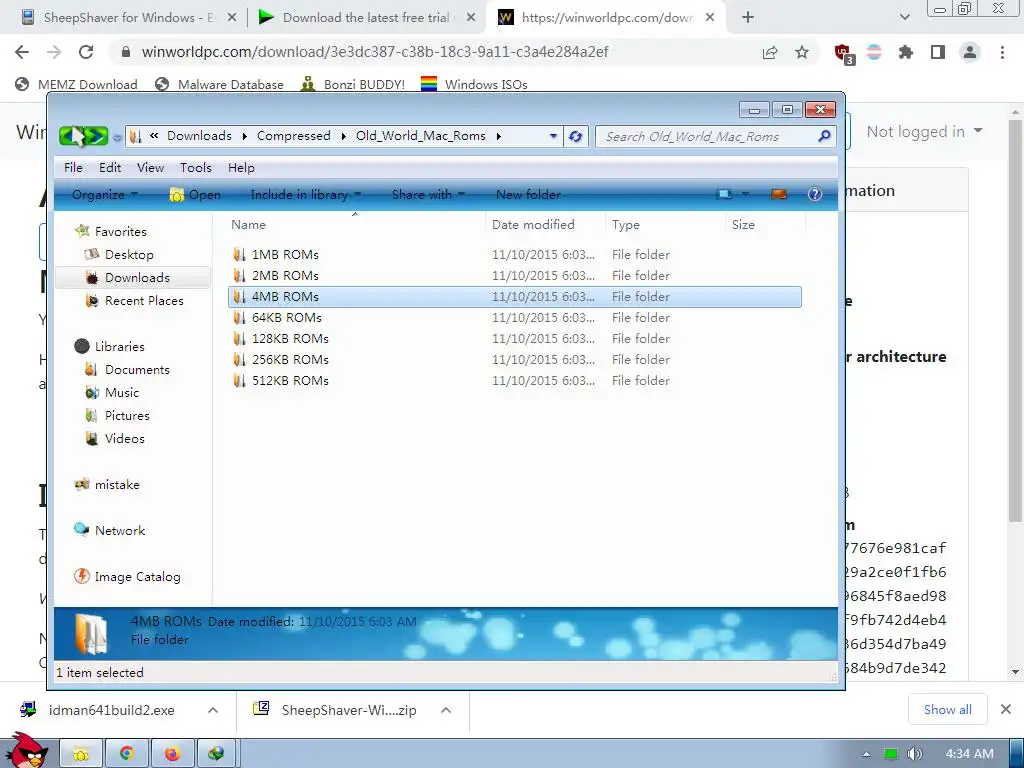
Task: Expand the view options dropdown arrow
Action: pos(745,194)
